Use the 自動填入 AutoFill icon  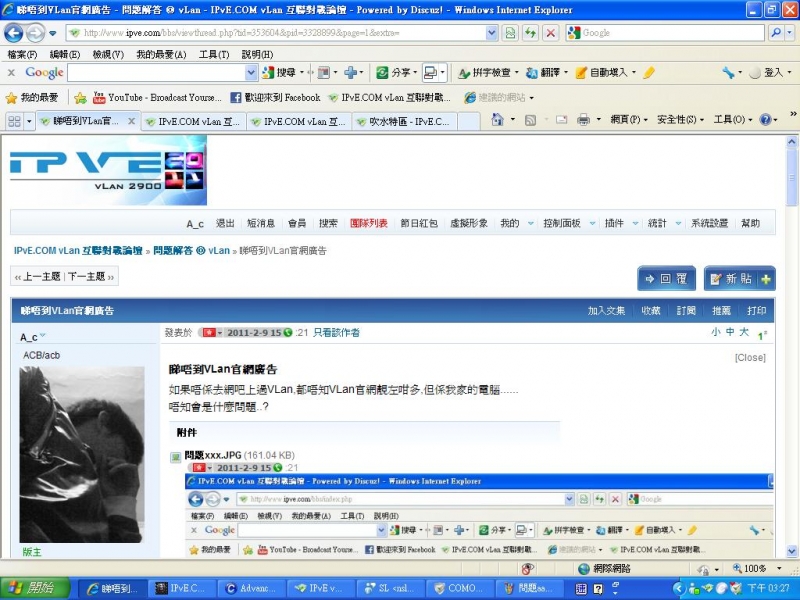tap(607, 72)
